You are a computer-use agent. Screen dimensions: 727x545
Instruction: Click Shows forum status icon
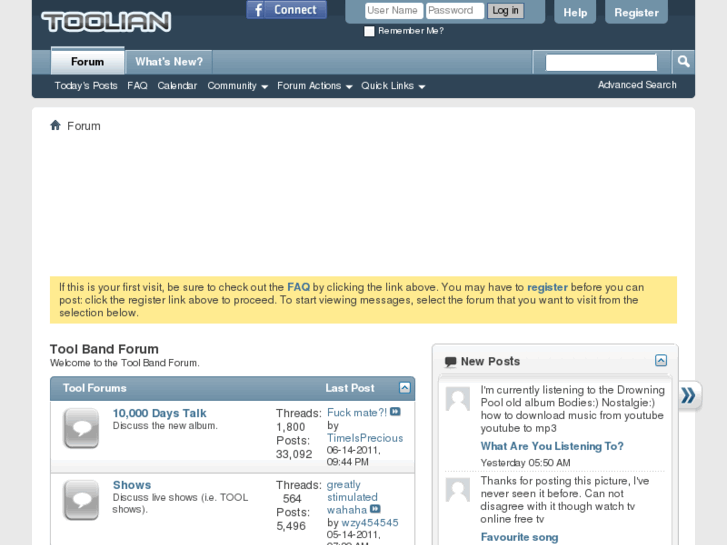coord(81,500)
